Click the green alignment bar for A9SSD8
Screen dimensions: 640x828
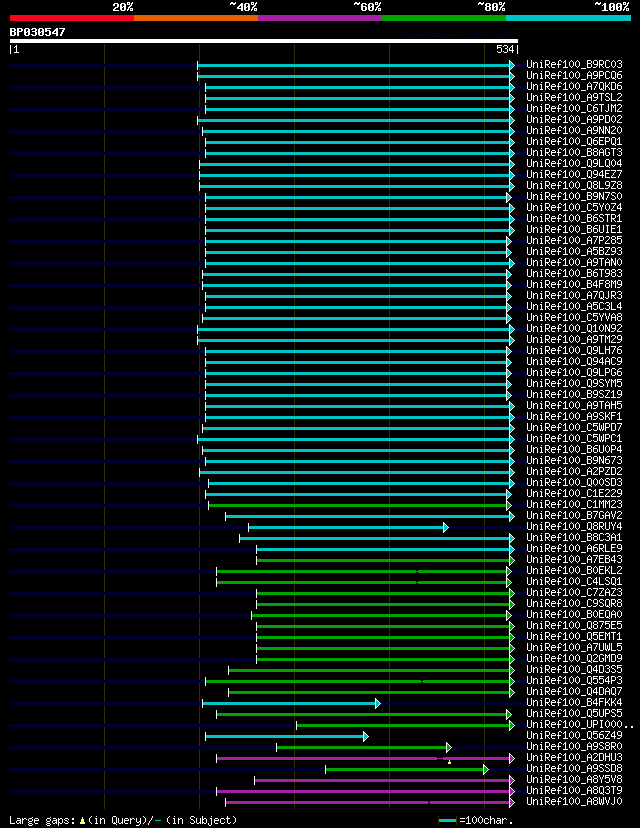[x=407, y=769]
